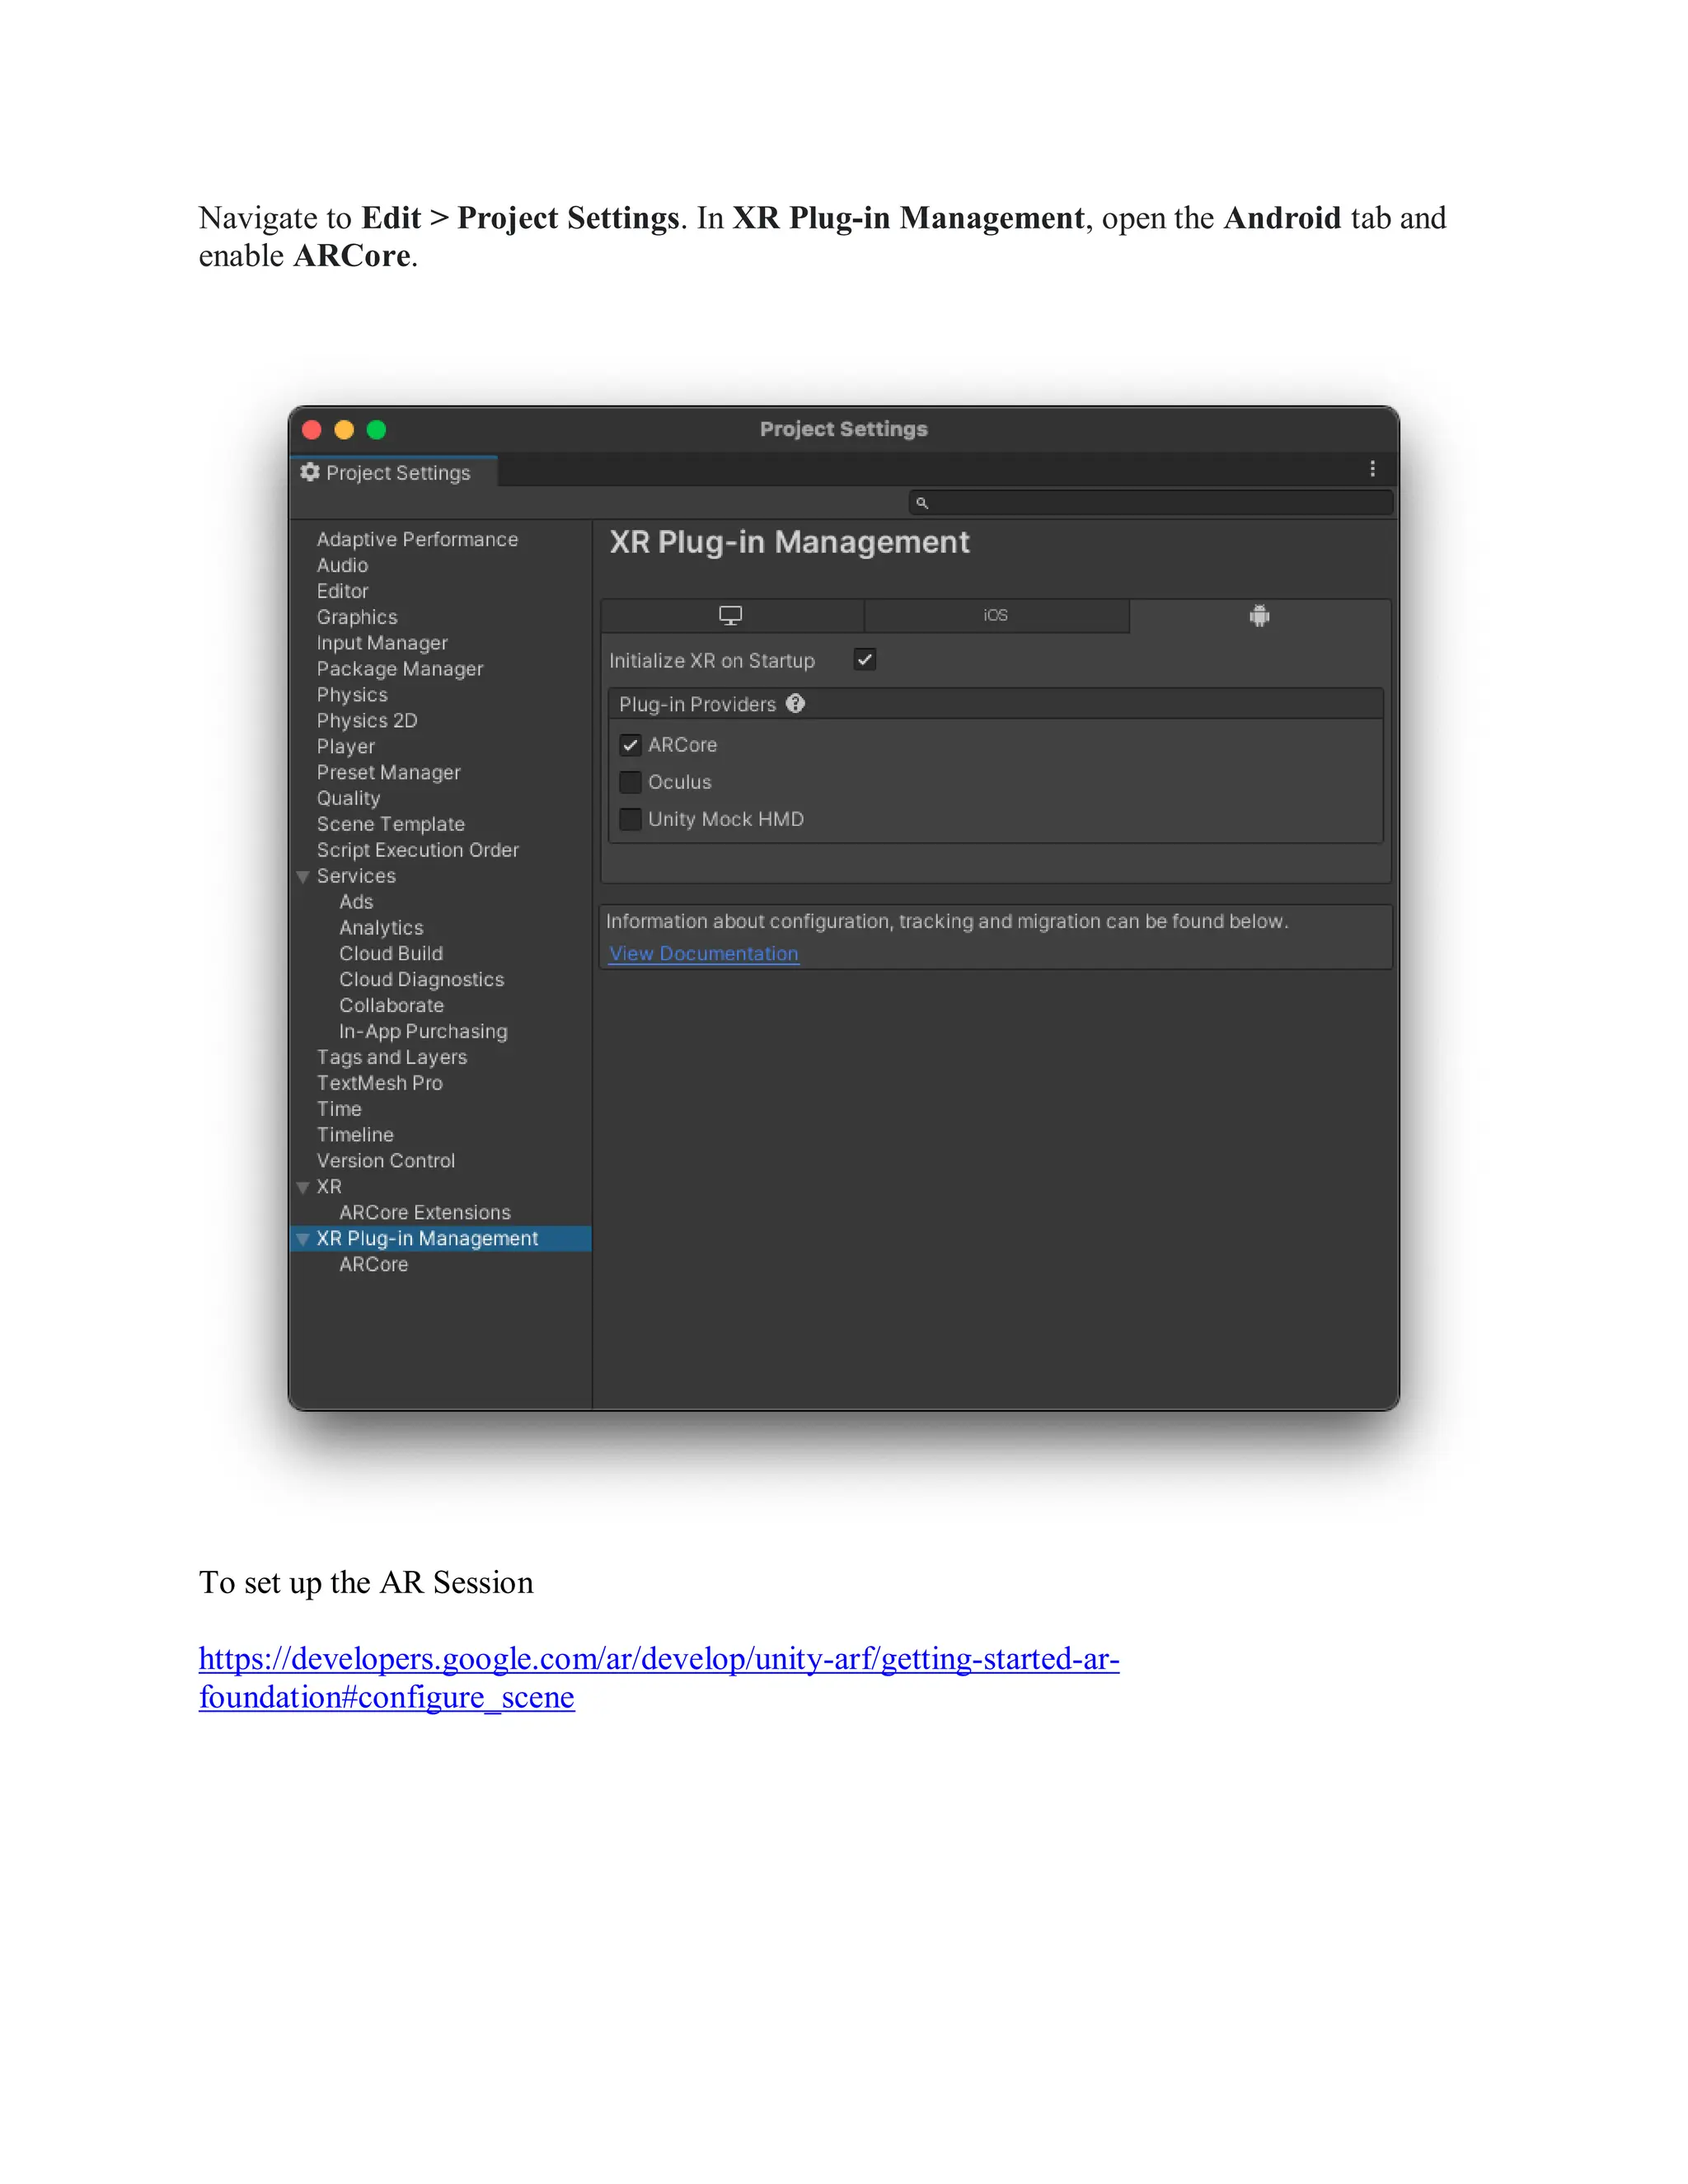Enable Unity Mock HMD provider
This screenshot has height=2184, width=1688.
630,819
